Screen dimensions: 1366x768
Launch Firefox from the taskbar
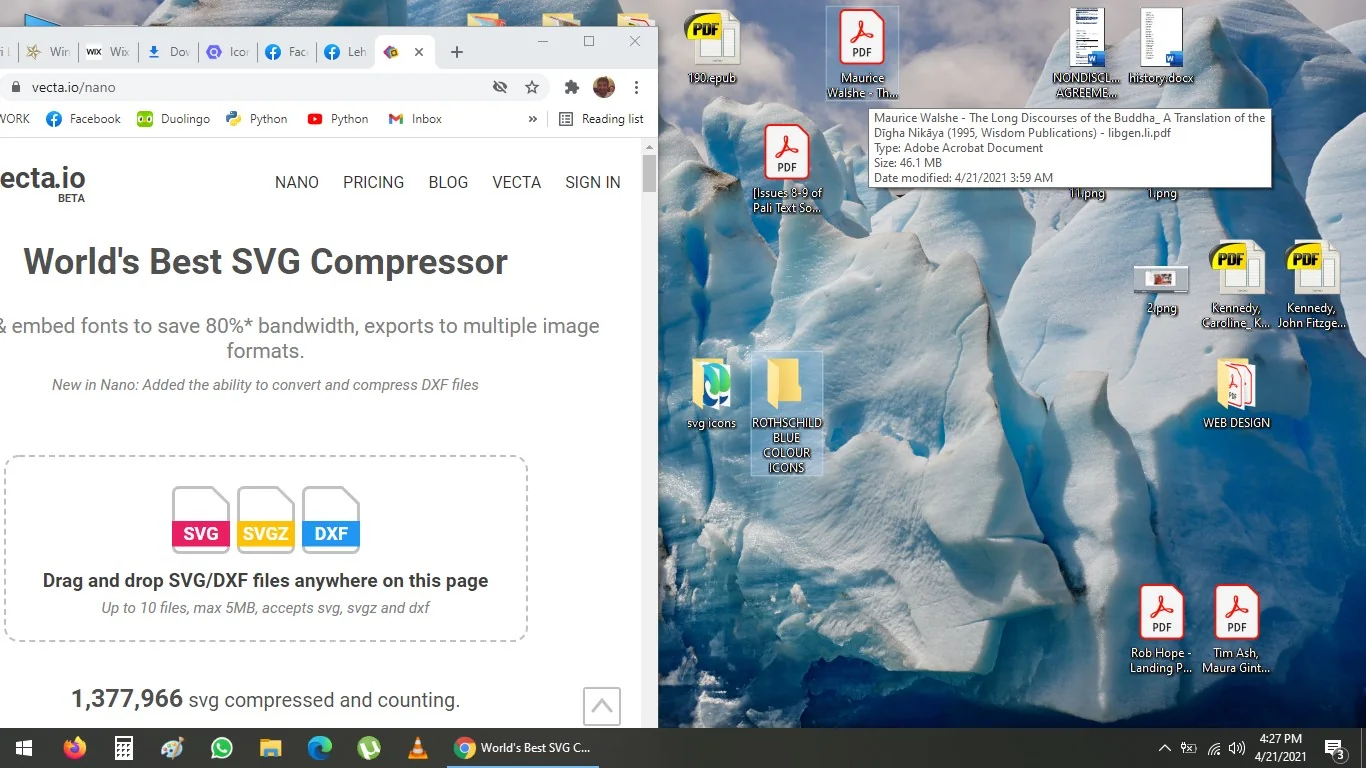(x=75, y=748)
